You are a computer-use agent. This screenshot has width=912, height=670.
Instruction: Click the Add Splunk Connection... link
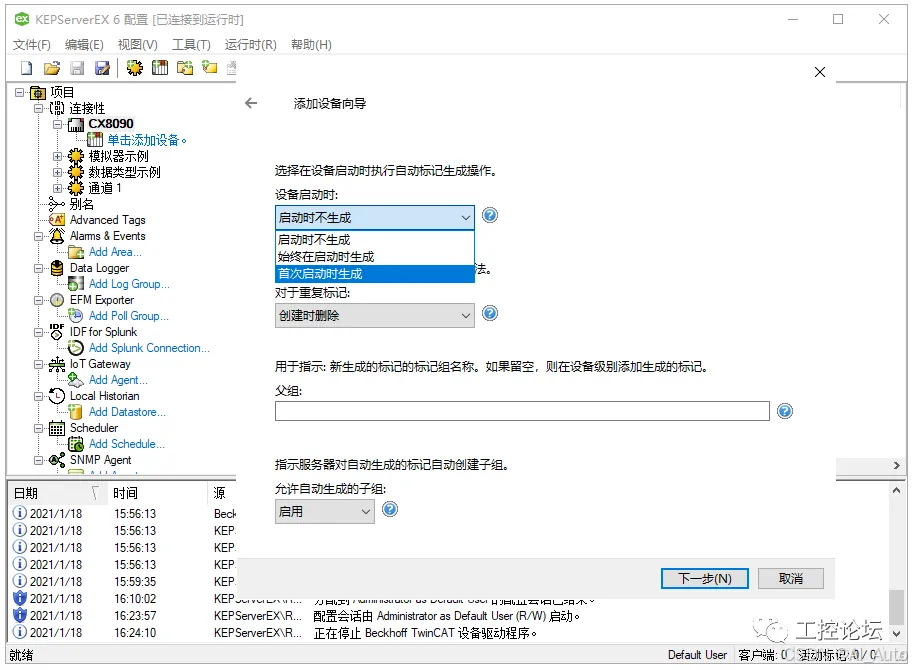(x=149, y=348)
